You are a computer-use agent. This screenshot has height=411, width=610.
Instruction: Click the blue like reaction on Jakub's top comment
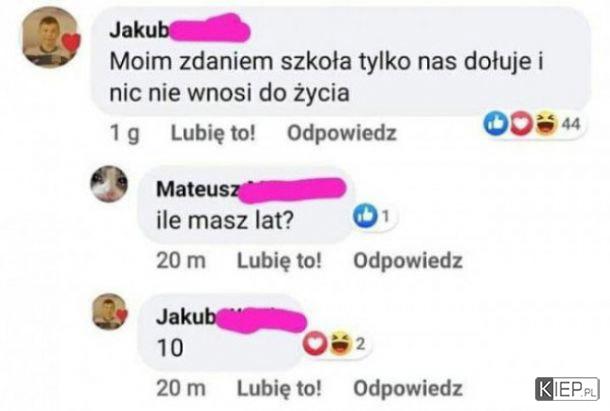(x=496, y=123)
